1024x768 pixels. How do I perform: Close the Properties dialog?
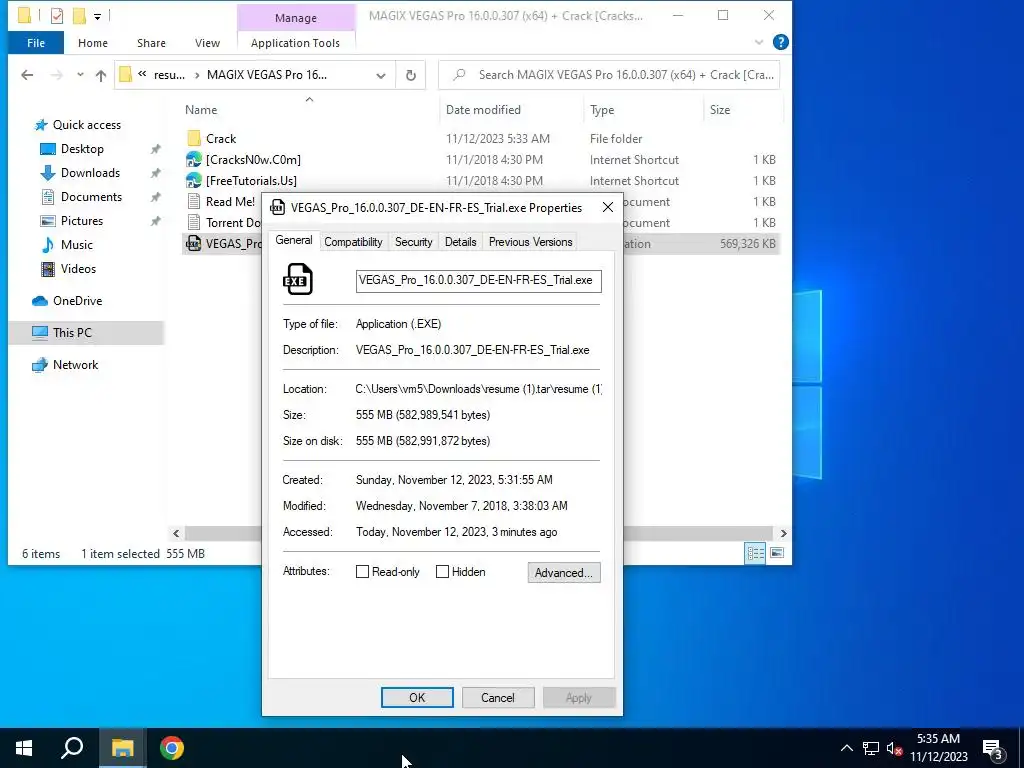point(607,207)
